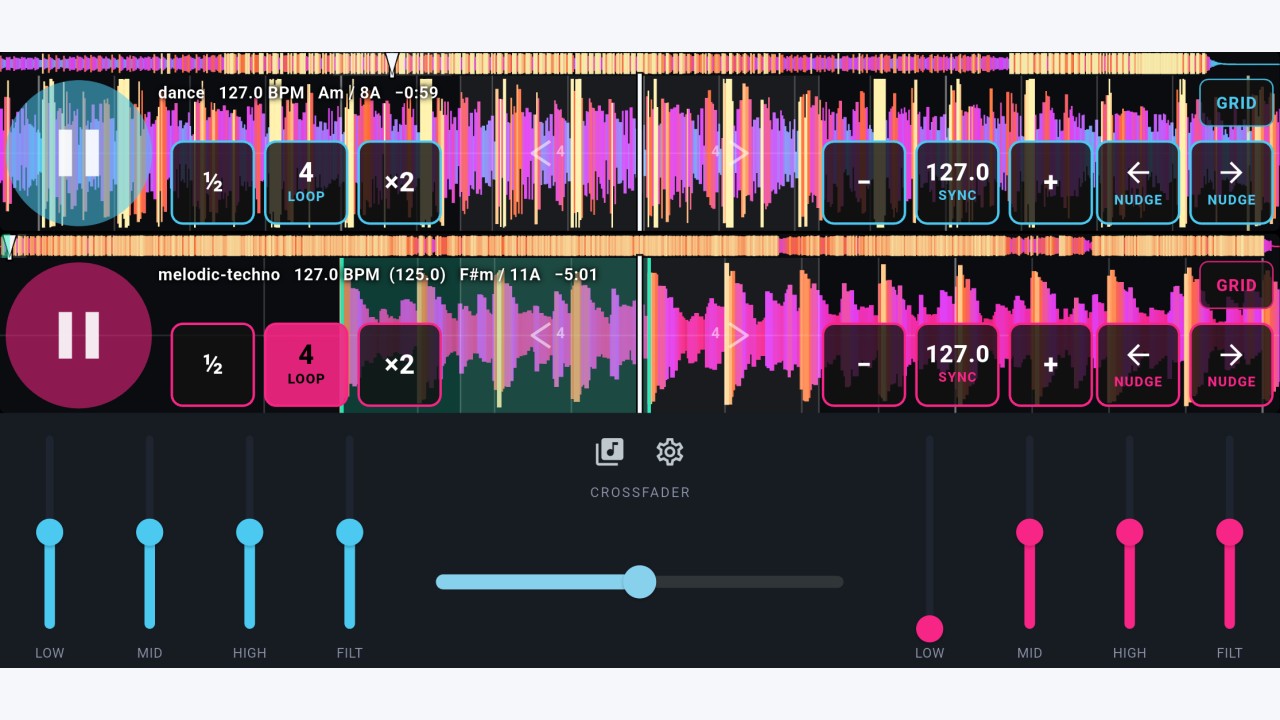Click the melodic-techno track title text
This screenshot has width=1280, height=720.
pos(219,274)
